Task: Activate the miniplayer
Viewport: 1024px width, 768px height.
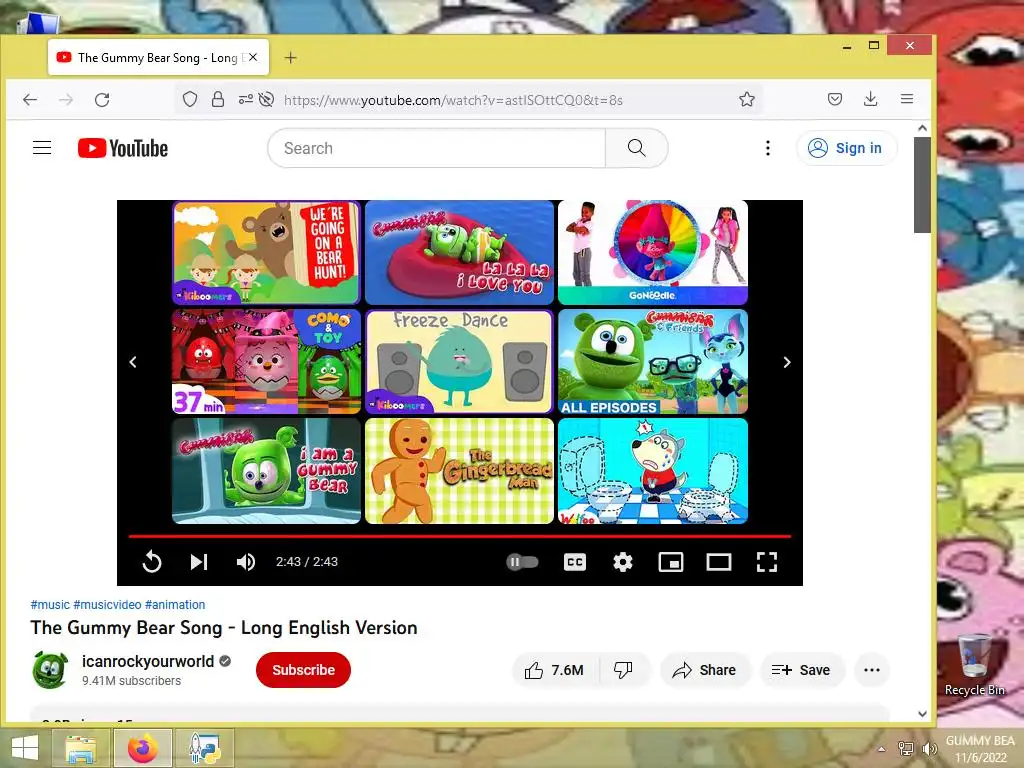Action: 671,562
